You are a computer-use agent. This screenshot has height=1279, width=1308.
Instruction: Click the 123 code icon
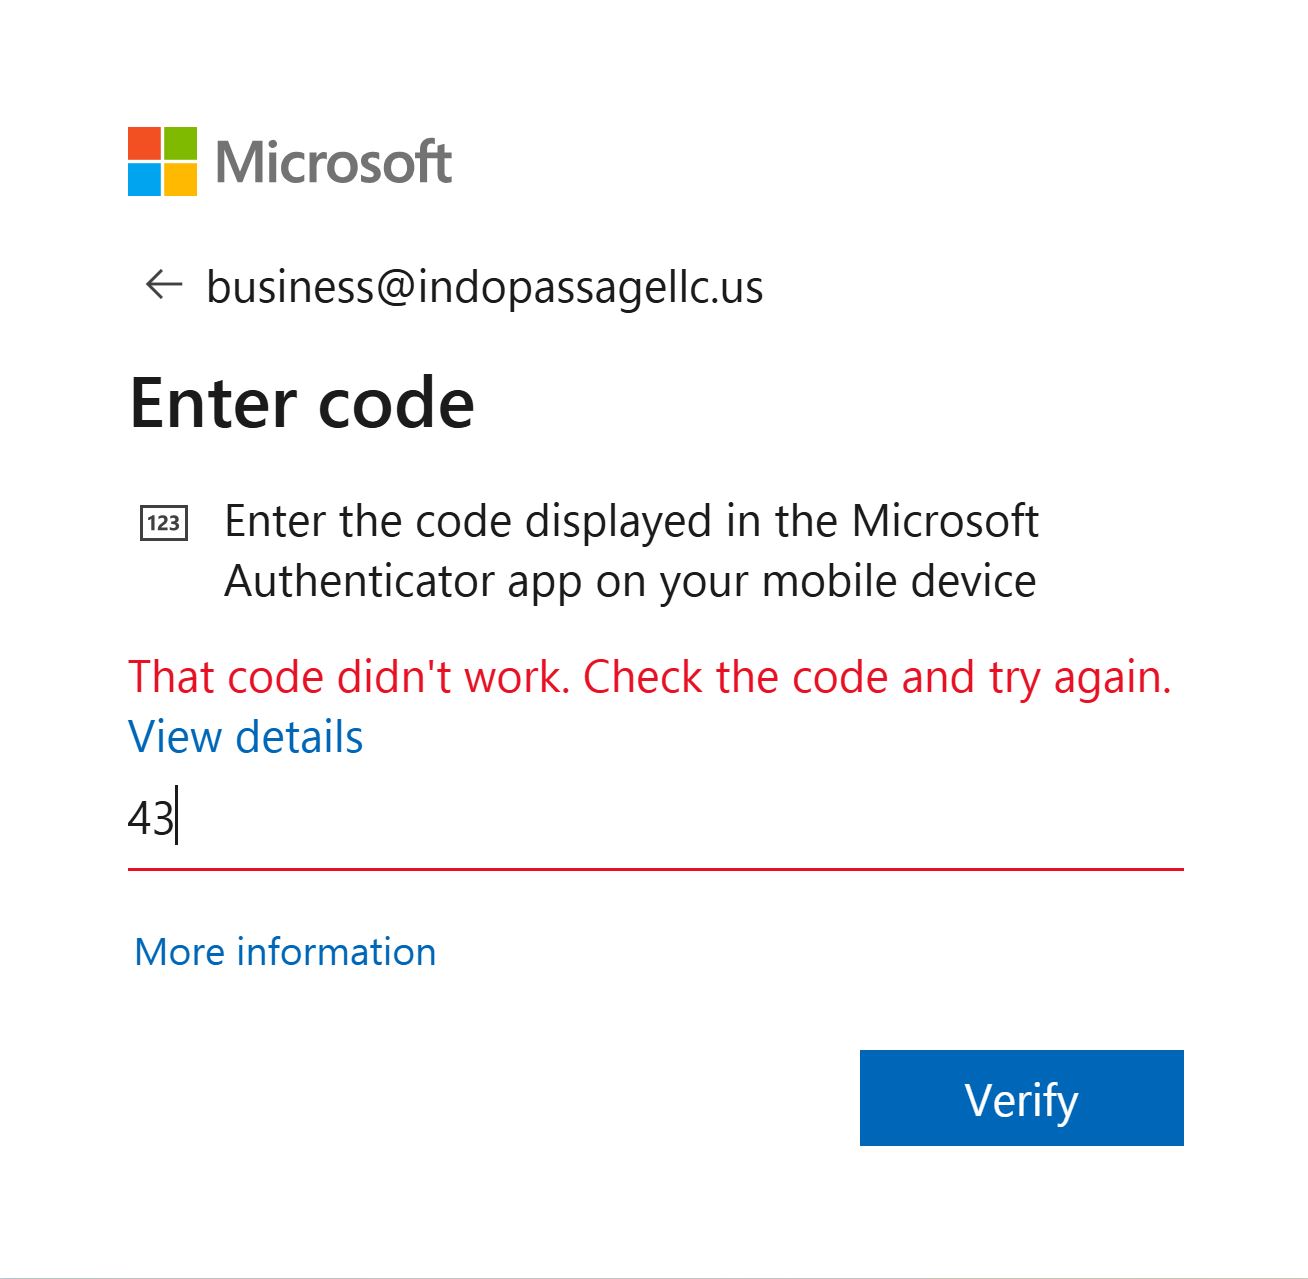(x=163, y=522)
